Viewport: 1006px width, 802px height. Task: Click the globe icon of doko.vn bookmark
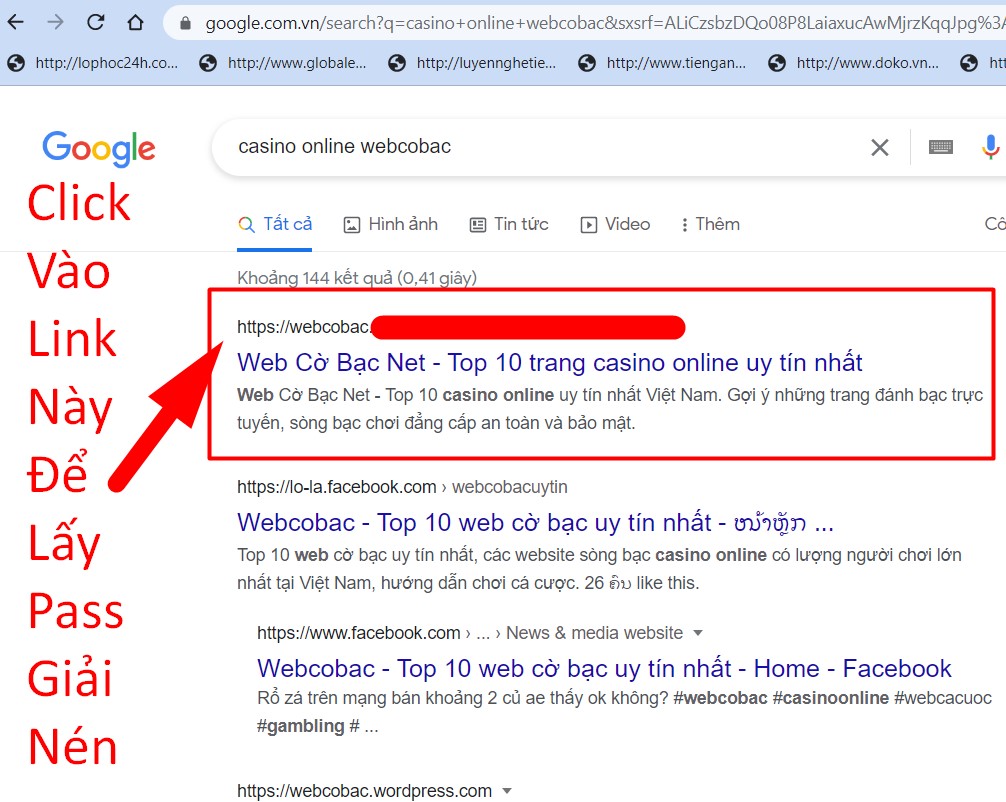coord(777,63)
